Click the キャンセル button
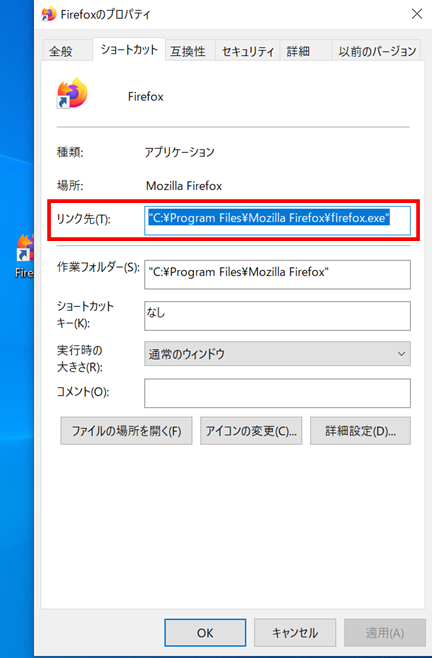The image size is (432, 658). point(295,632)
